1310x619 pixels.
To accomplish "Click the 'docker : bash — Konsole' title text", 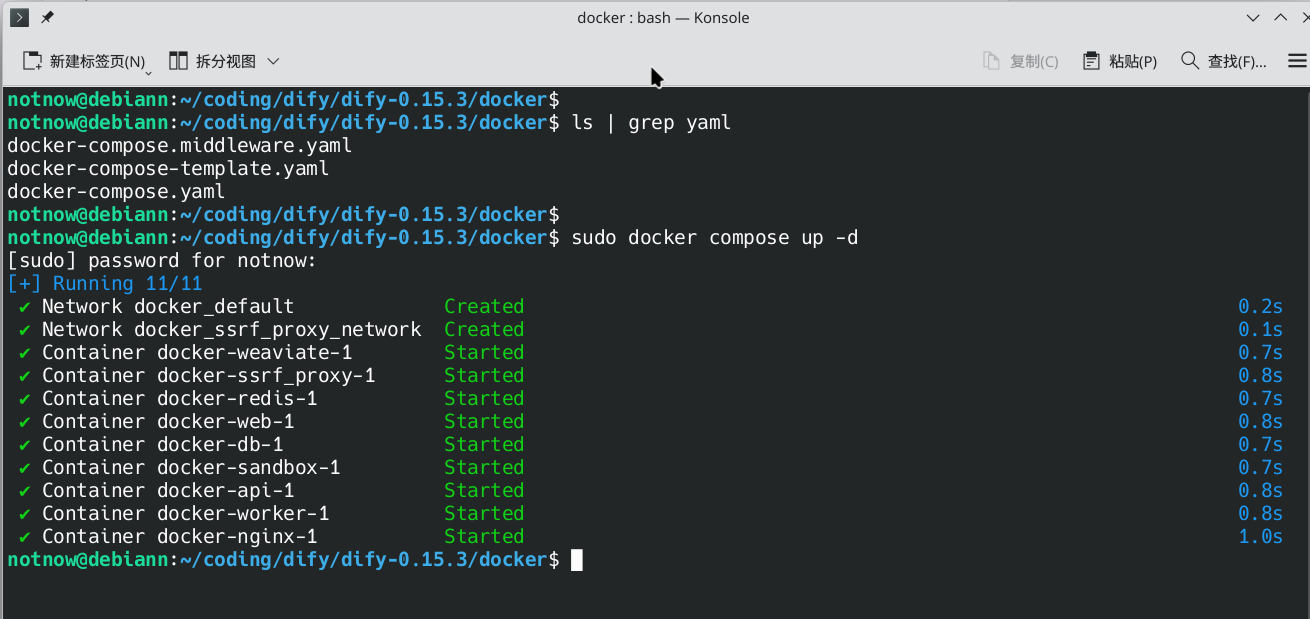I will click(663, 18).
